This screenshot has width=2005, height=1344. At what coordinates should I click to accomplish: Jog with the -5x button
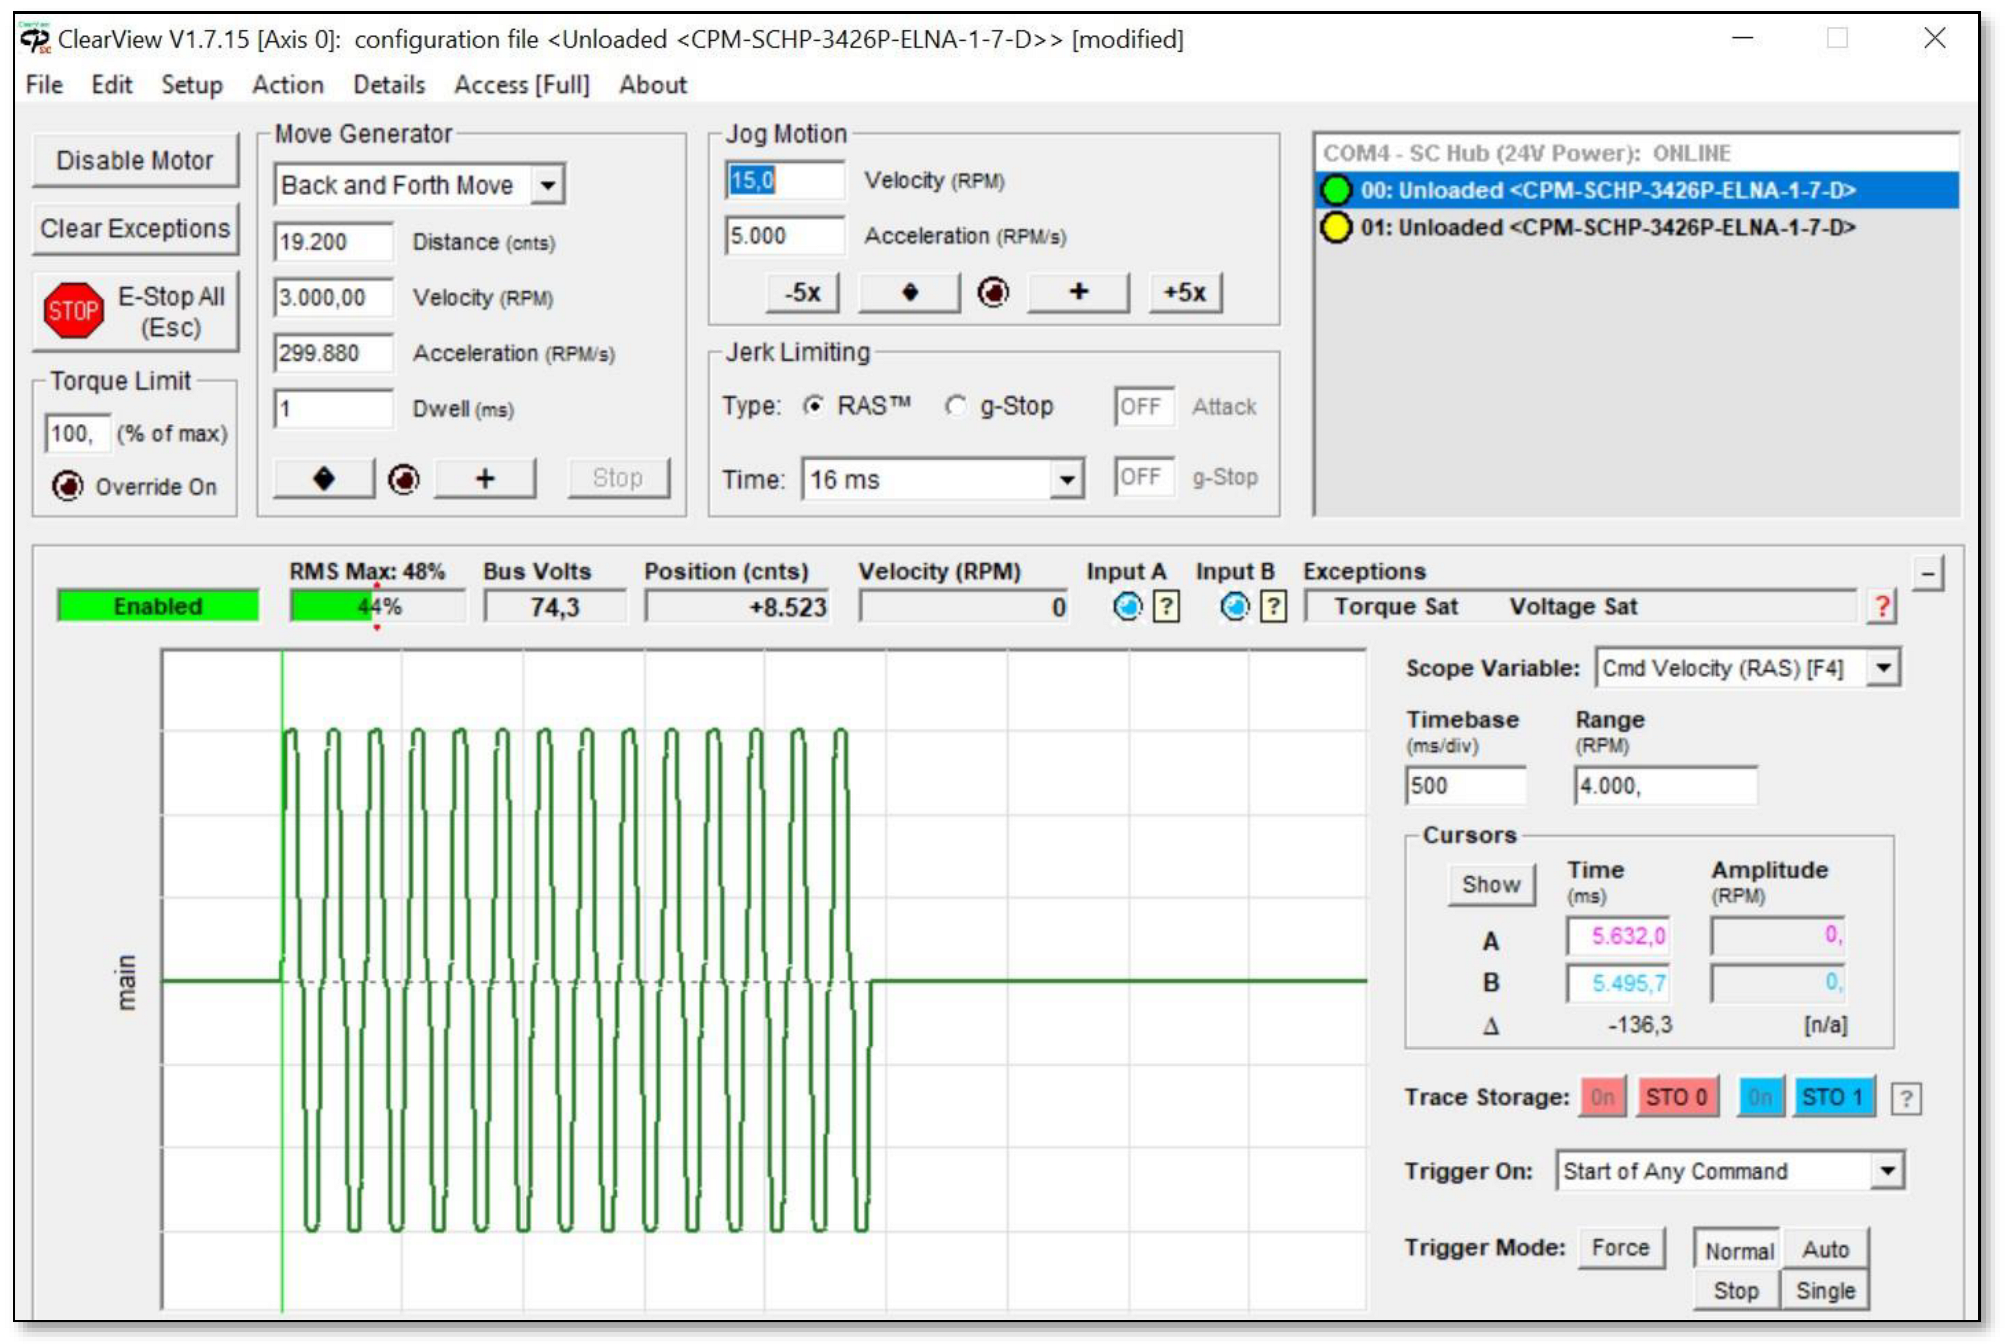(803, 292)
